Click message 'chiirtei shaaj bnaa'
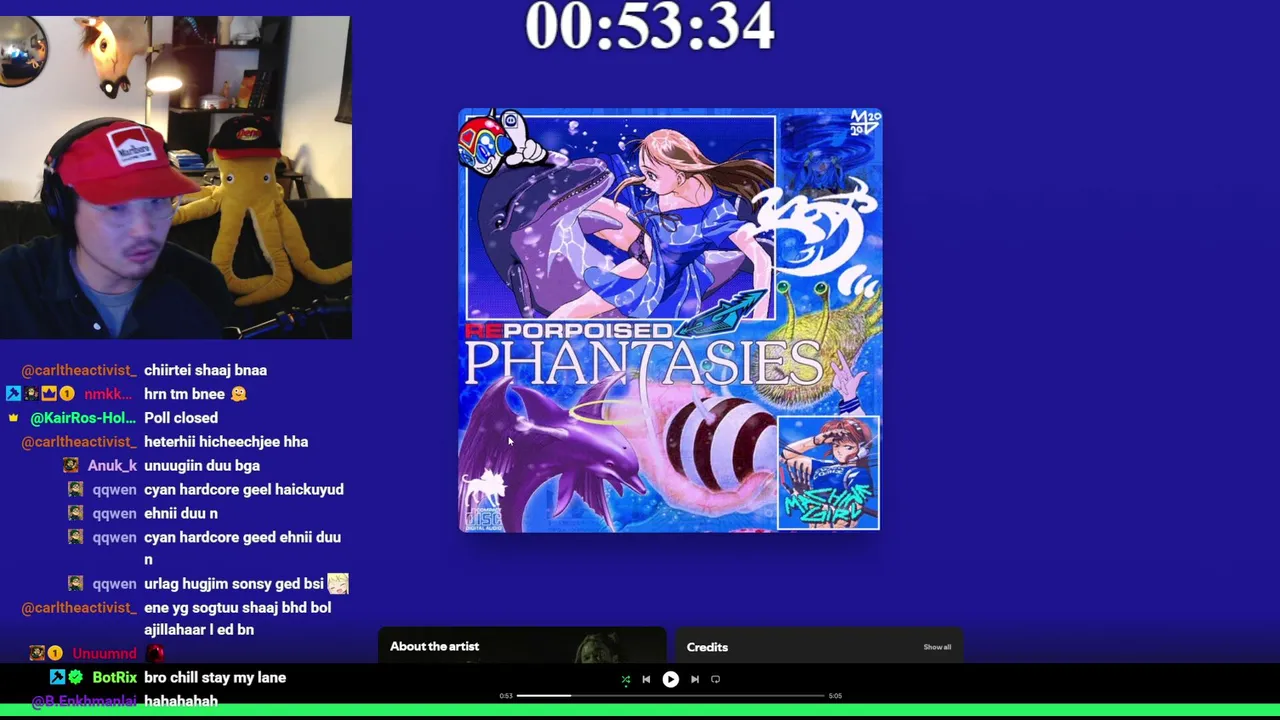 tap(205, 370)
